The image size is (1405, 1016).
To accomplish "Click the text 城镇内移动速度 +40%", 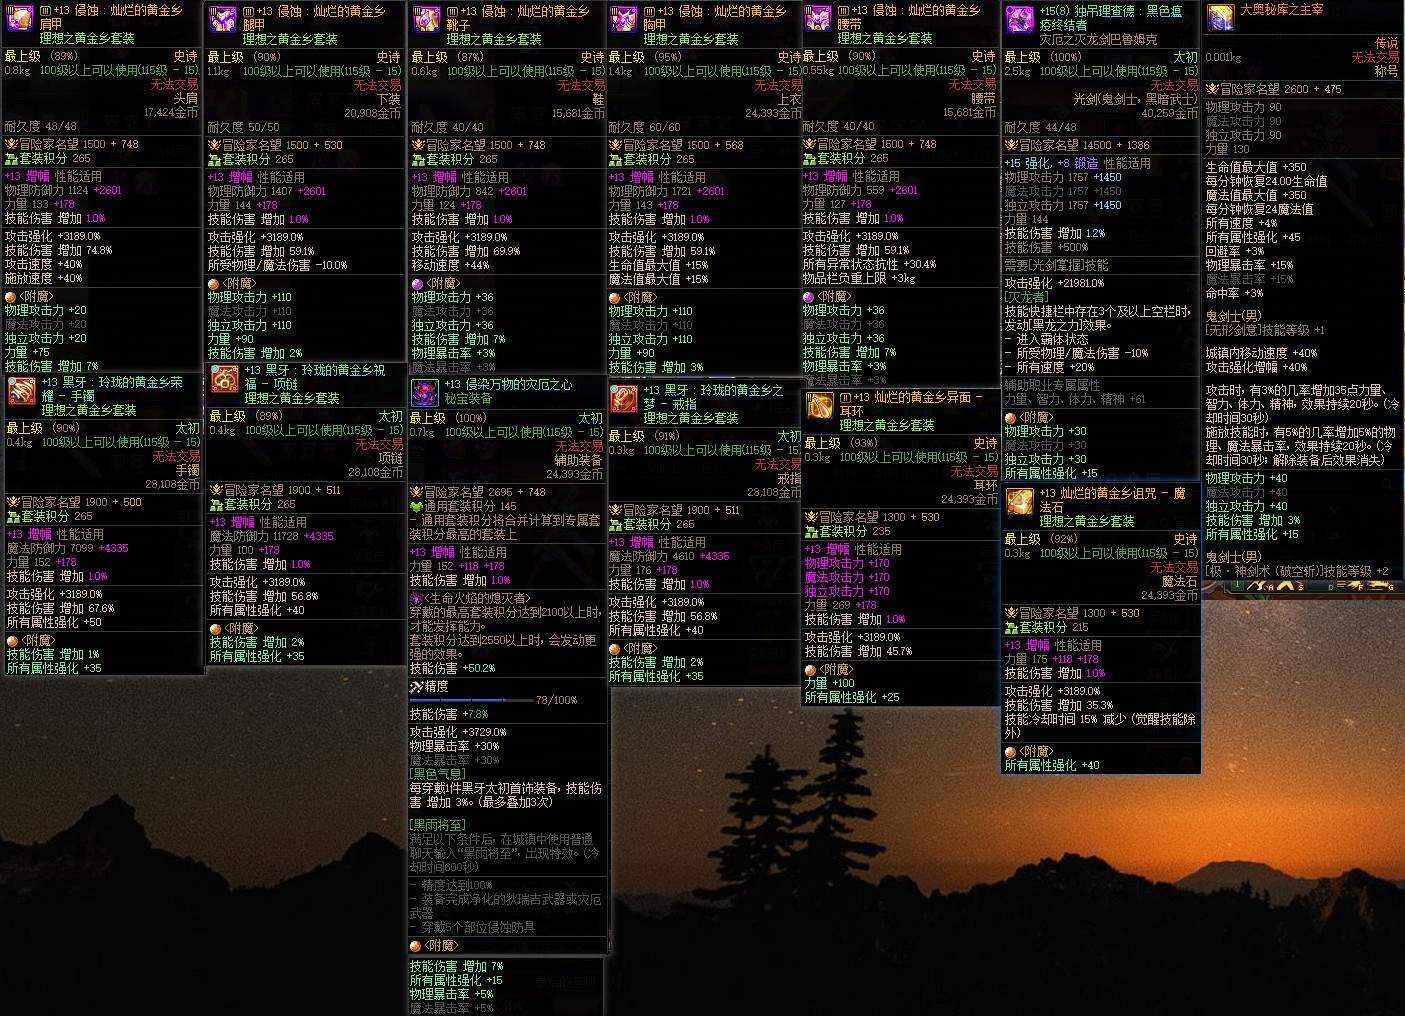I will coord(1262,353).
